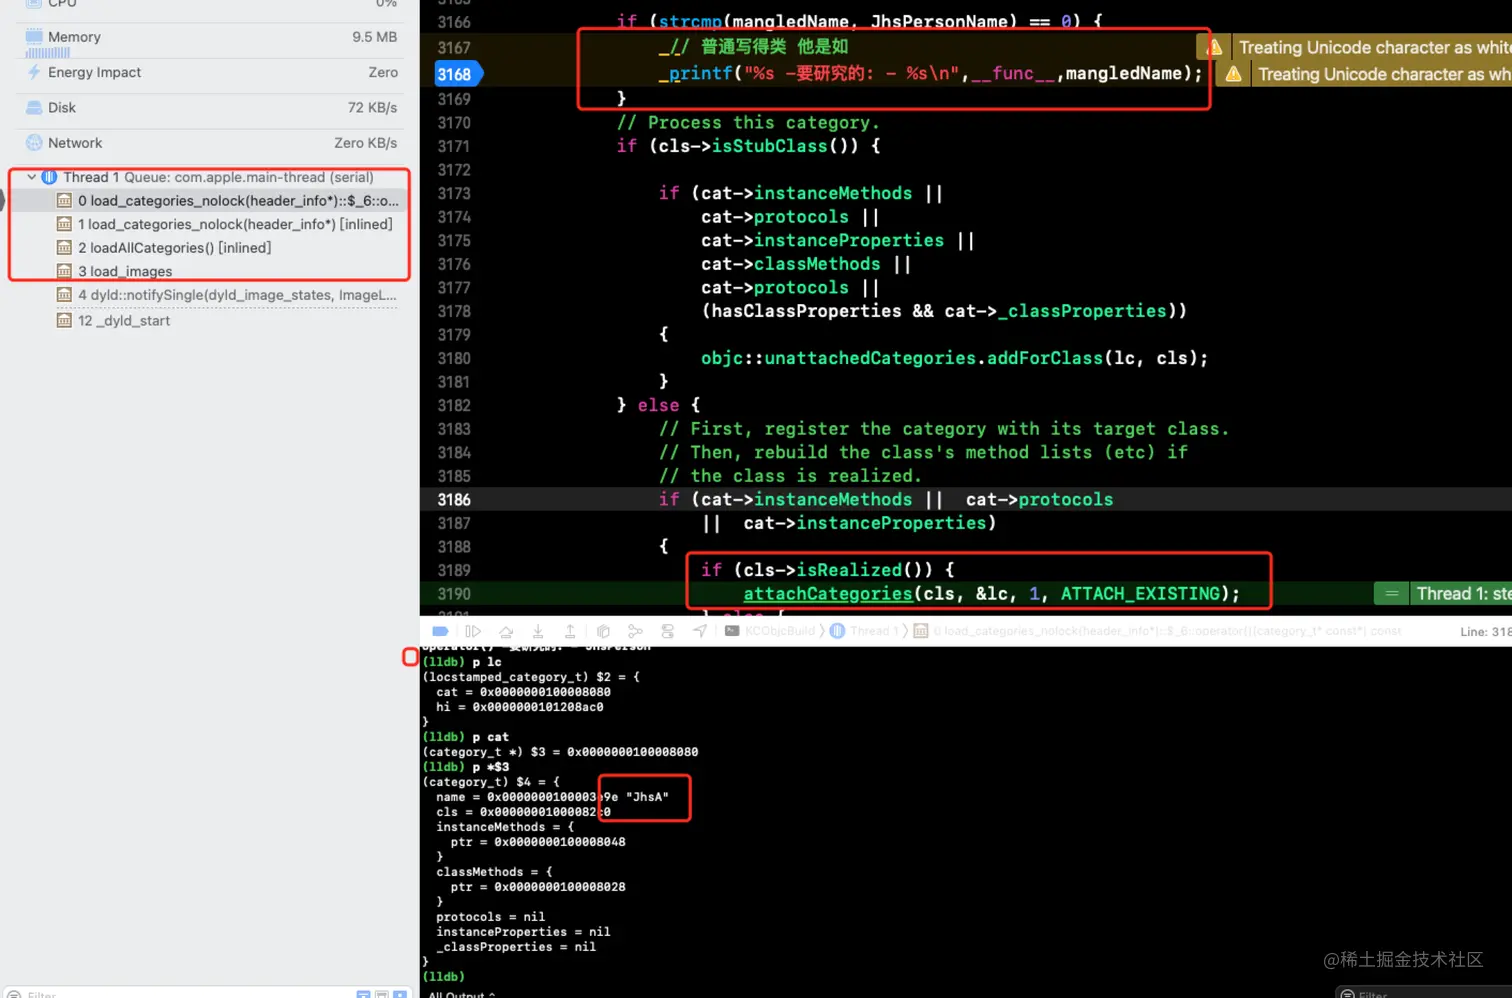
Task: Select frame 1 load_categories_nolock [inlined]
Action: tap(225, 224)
